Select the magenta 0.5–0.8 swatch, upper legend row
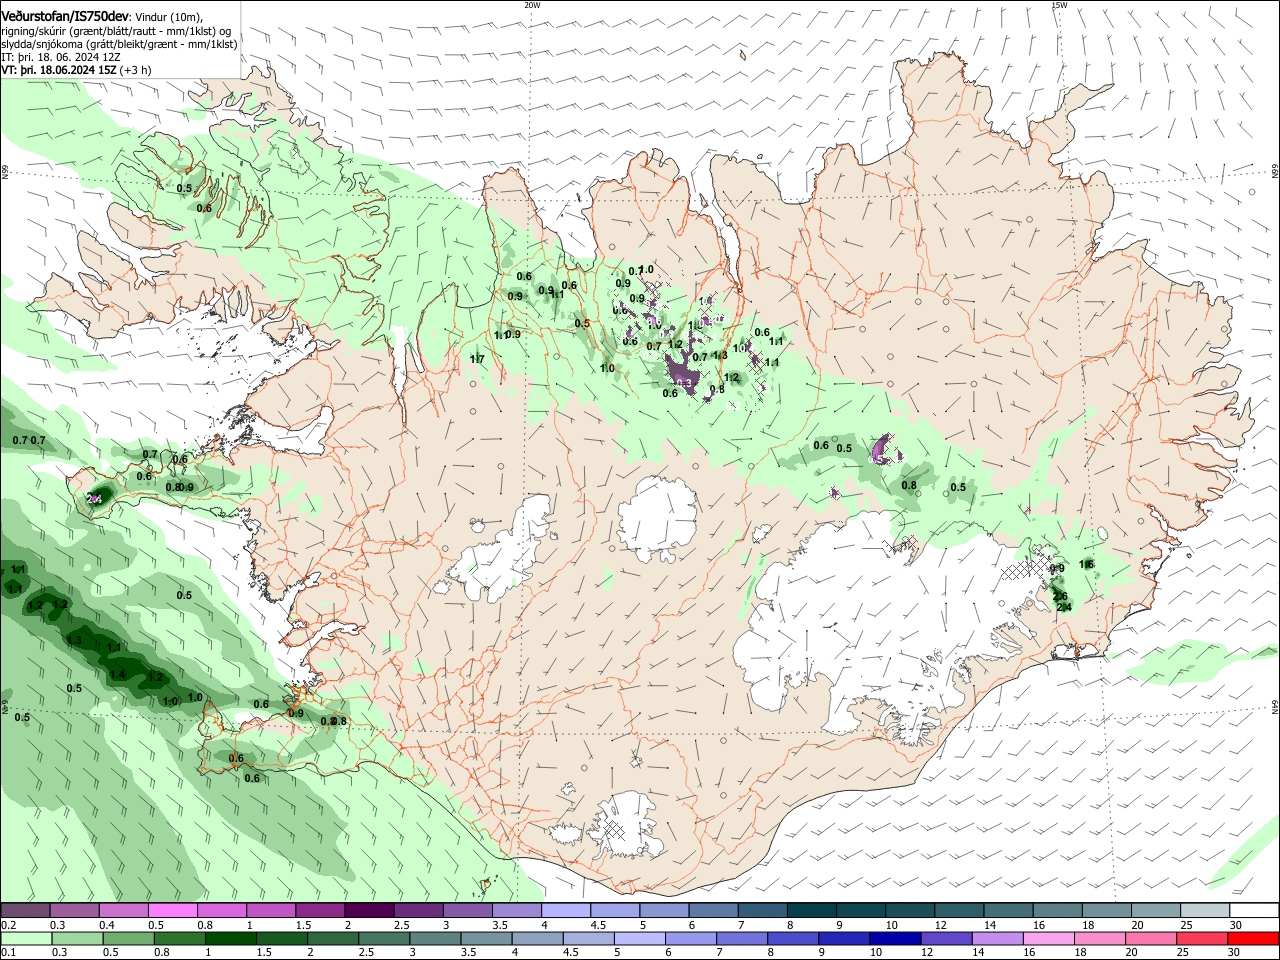This screenshot has width=1280, height=960. (172, 910)
